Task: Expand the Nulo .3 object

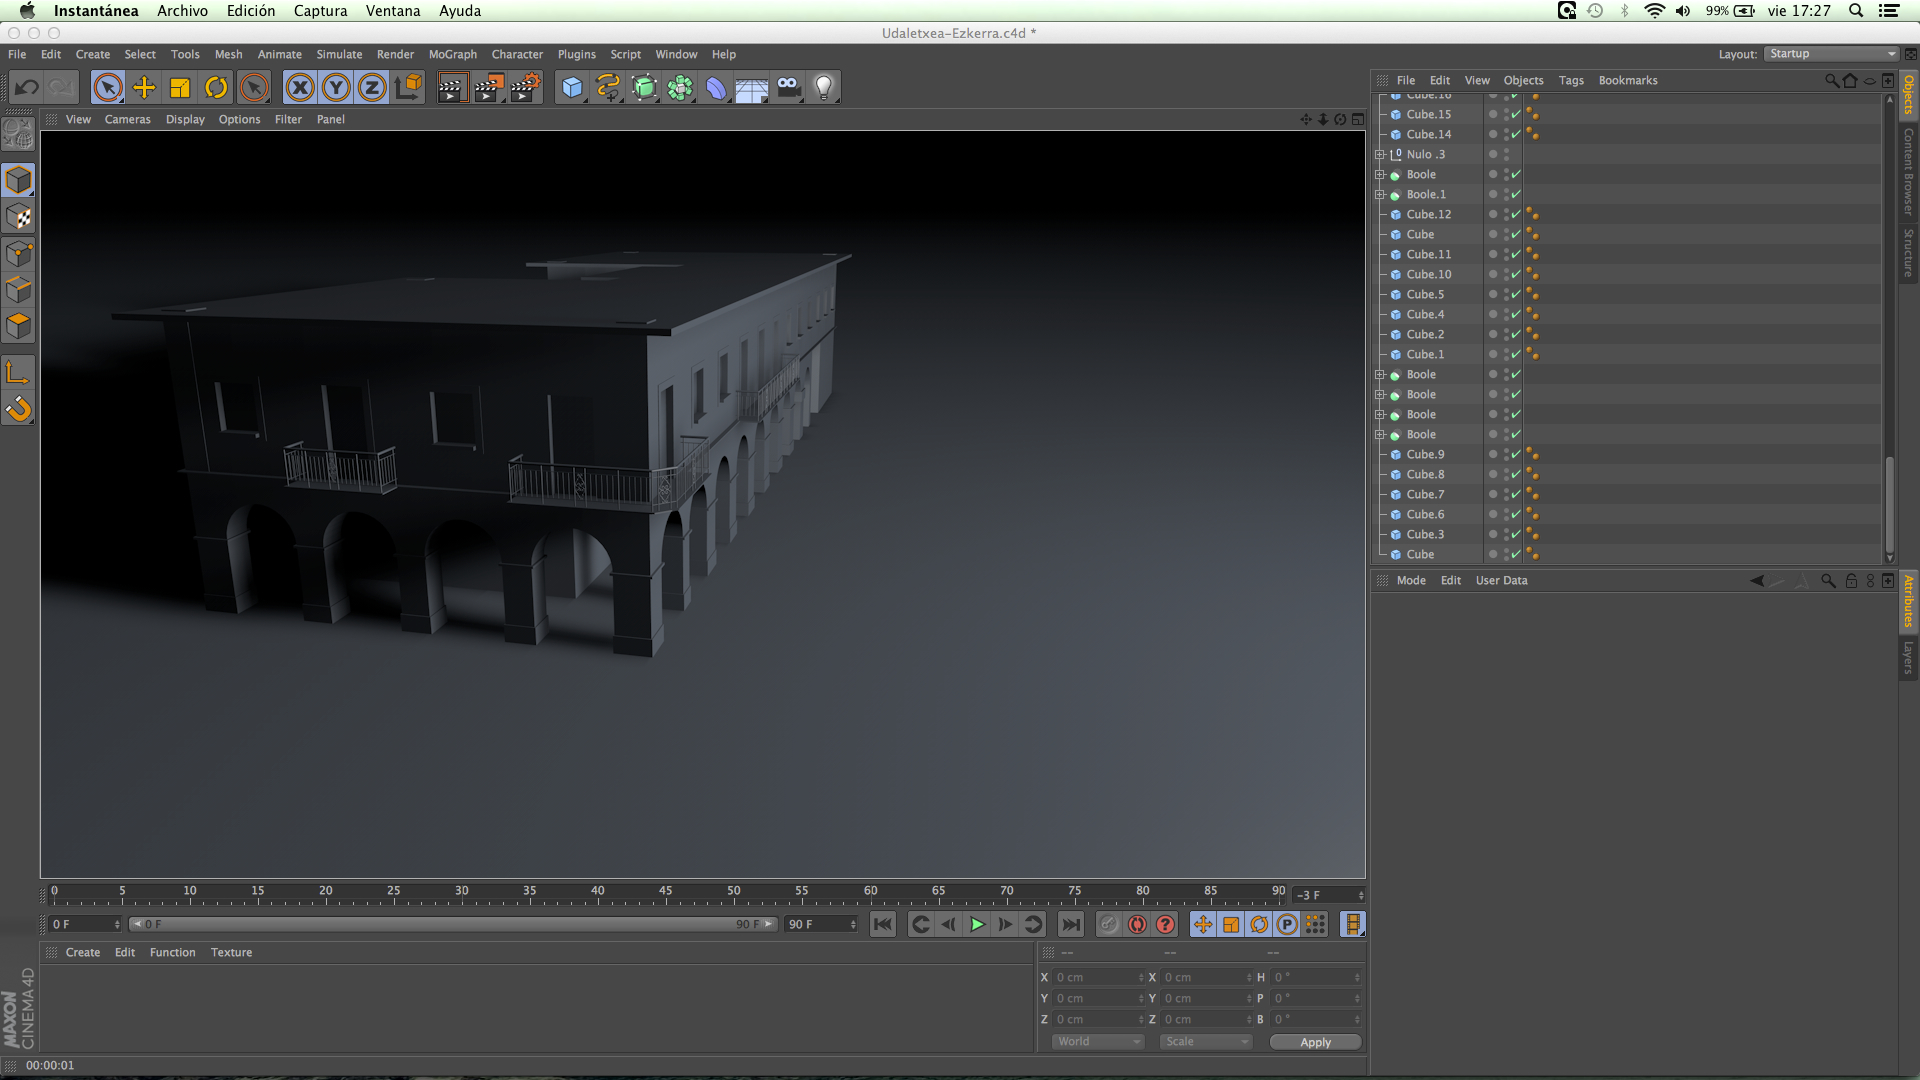Action: click(1380, 154)
